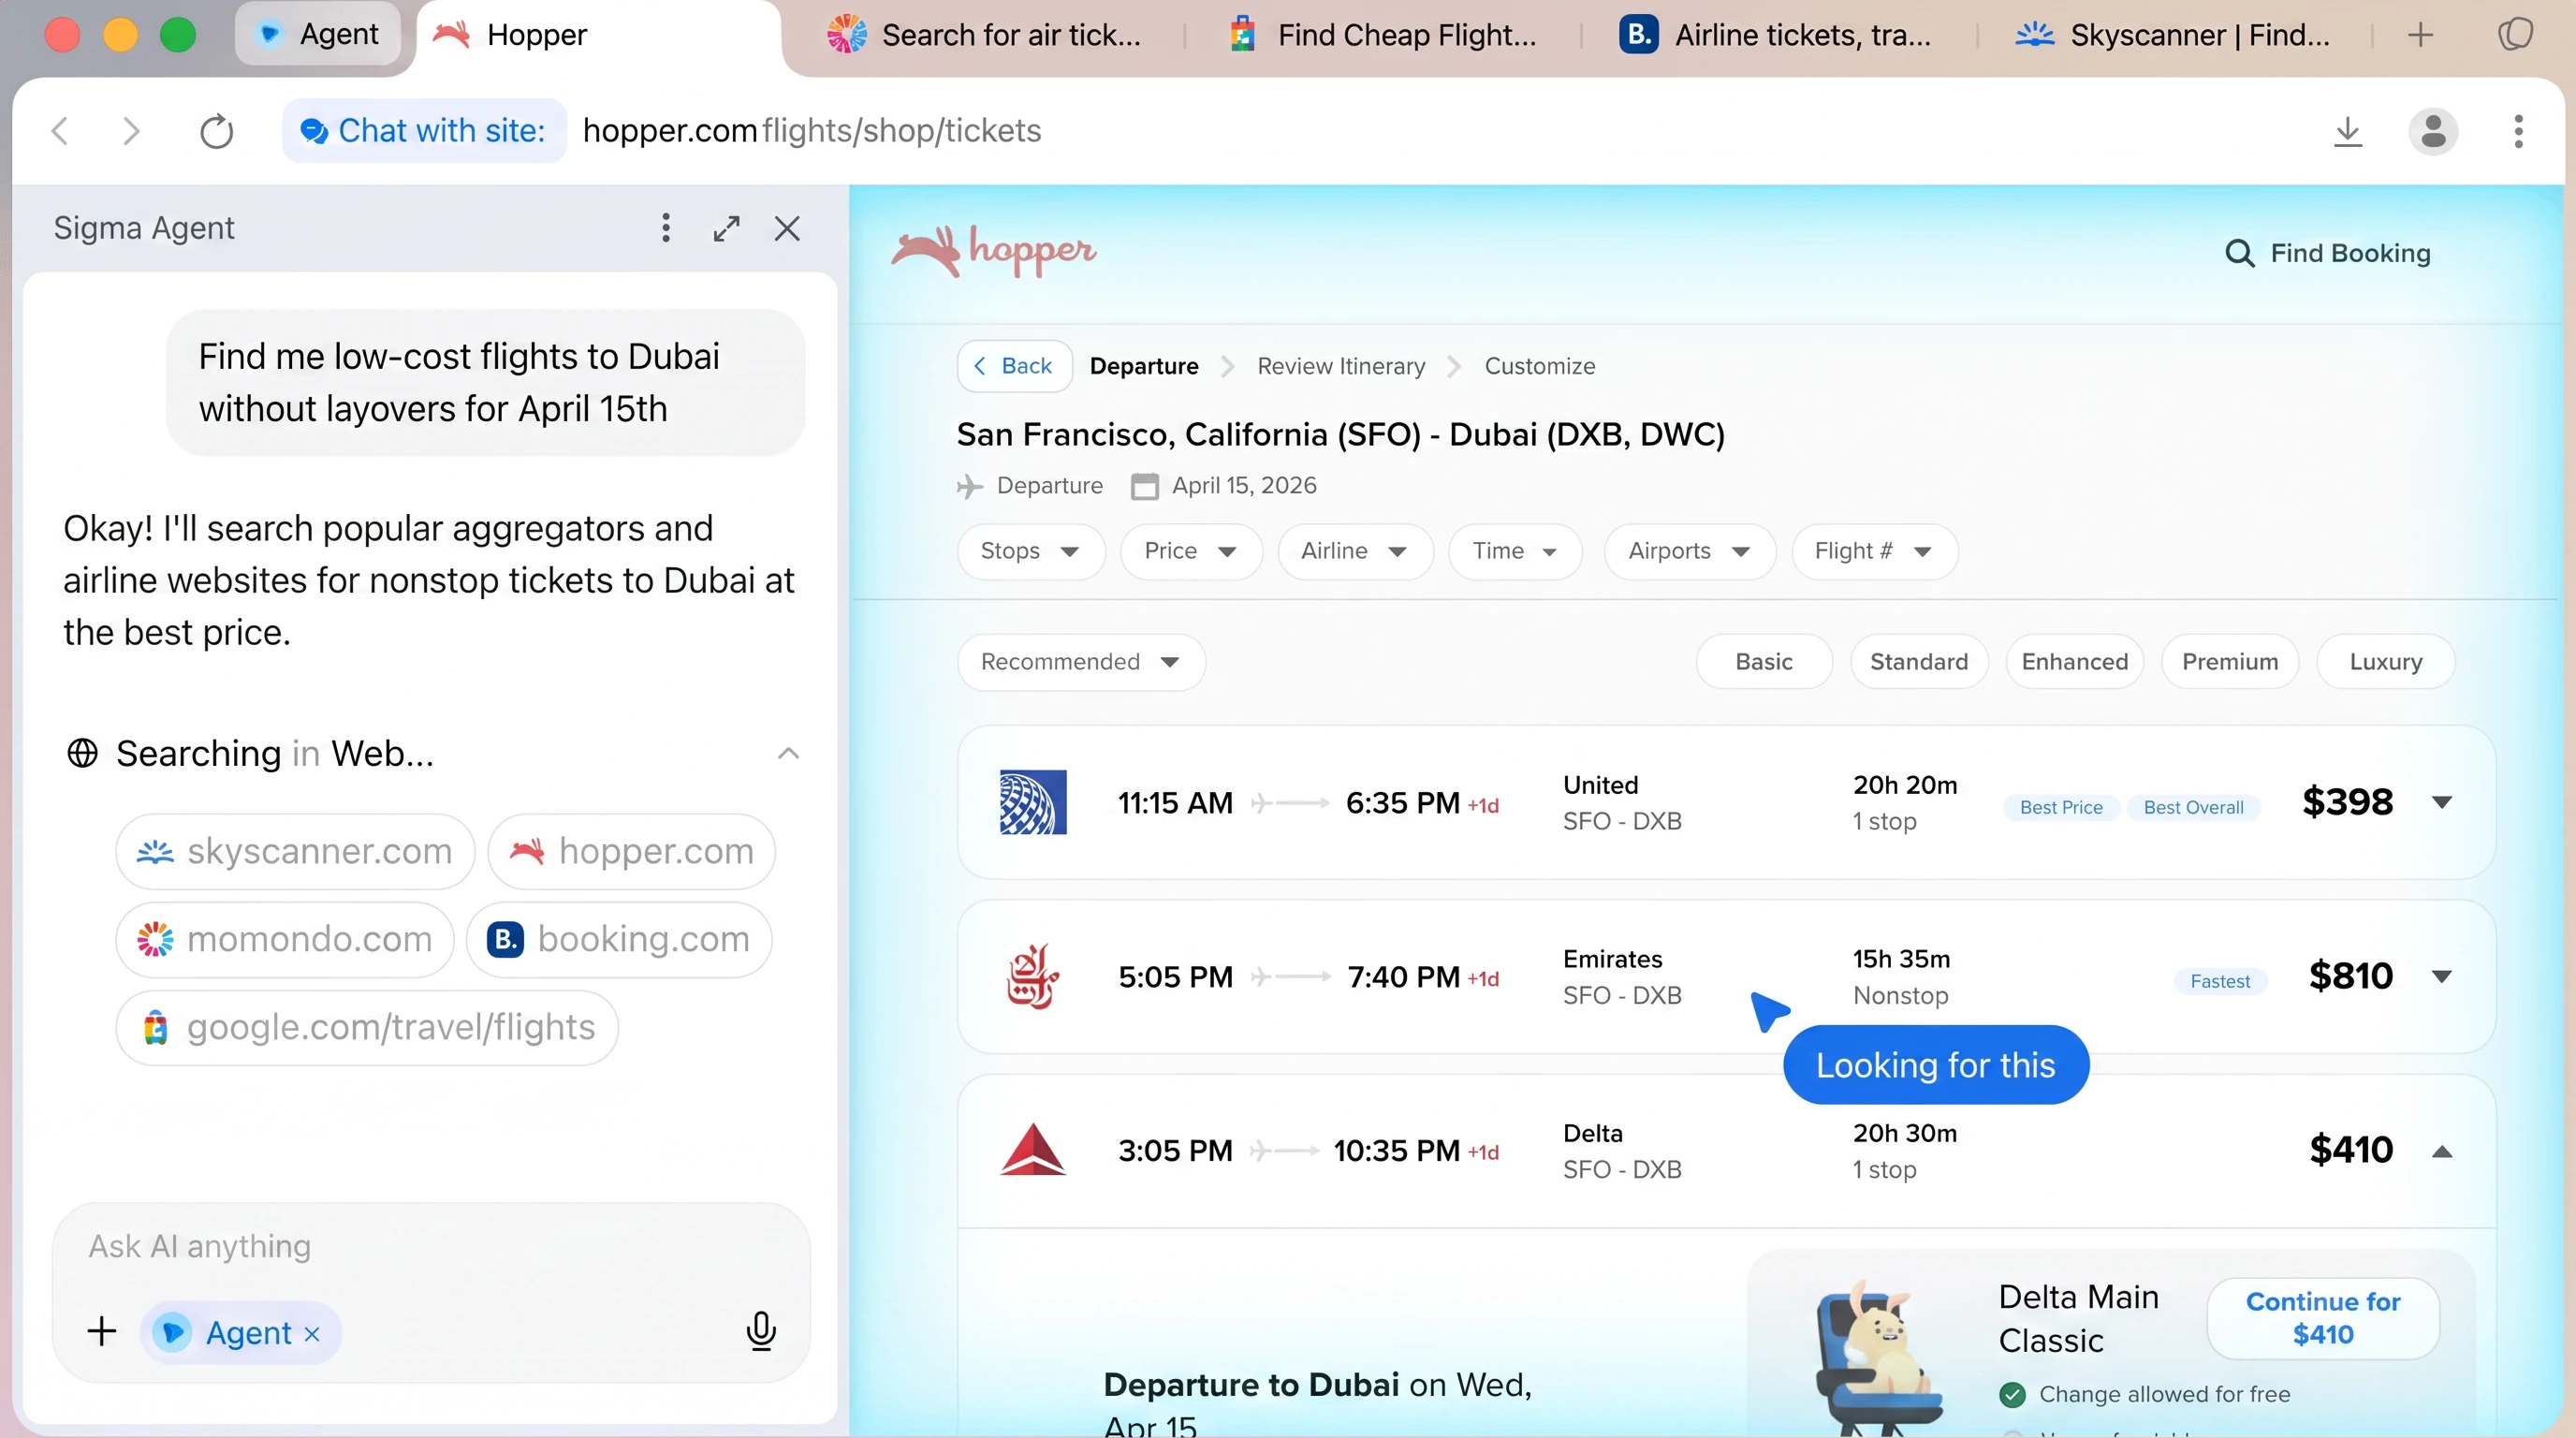This screenshot has width=2576, height=1438.
Task: Click the Customize breadcrumb step
Action: tap(1539, 366)
